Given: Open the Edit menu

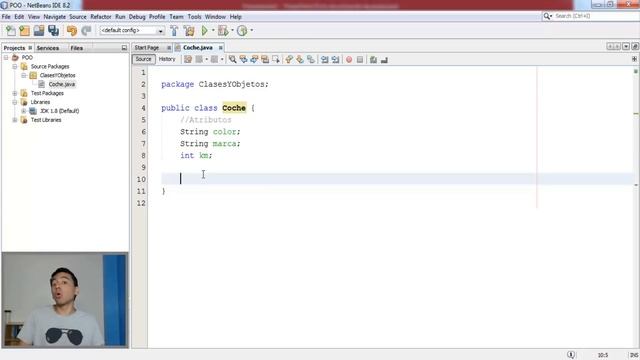Looking at the screenshot, I should pos(19,17).
